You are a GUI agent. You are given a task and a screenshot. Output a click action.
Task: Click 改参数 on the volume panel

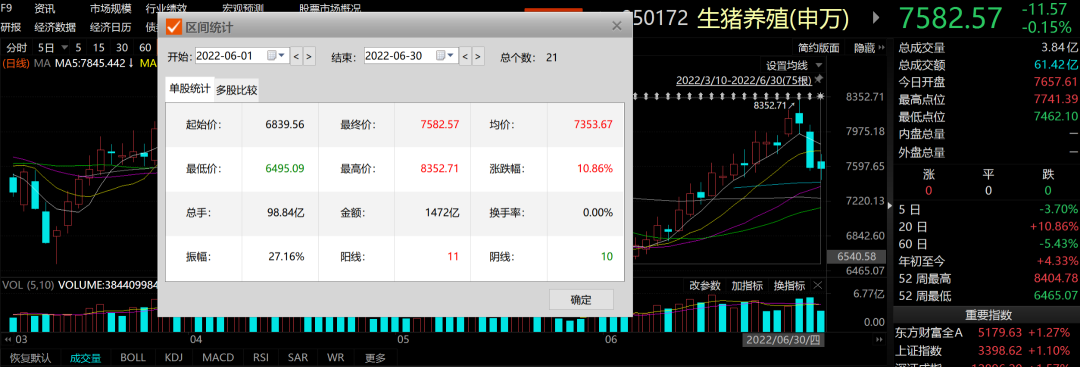(x=705, y=286)
